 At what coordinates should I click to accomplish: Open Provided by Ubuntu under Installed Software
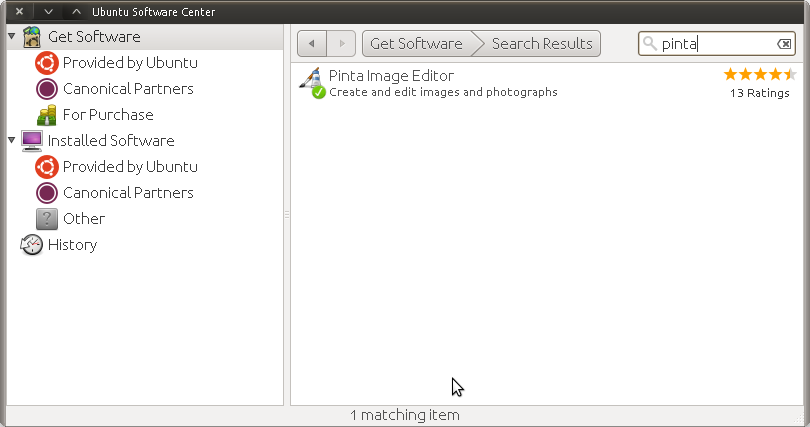130,167
